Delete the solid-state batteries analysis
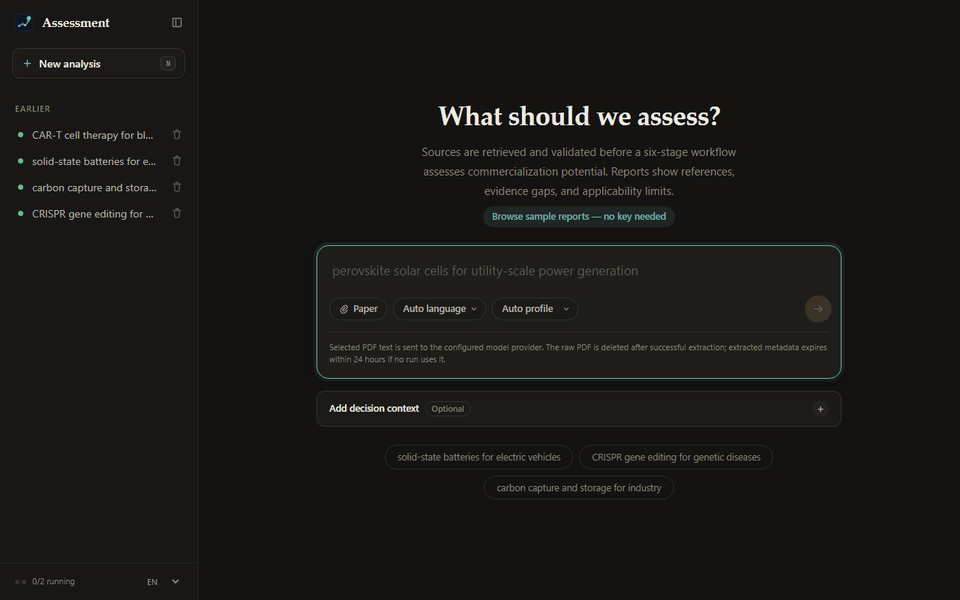The image size is (960, 600). [x=177, y=161]
